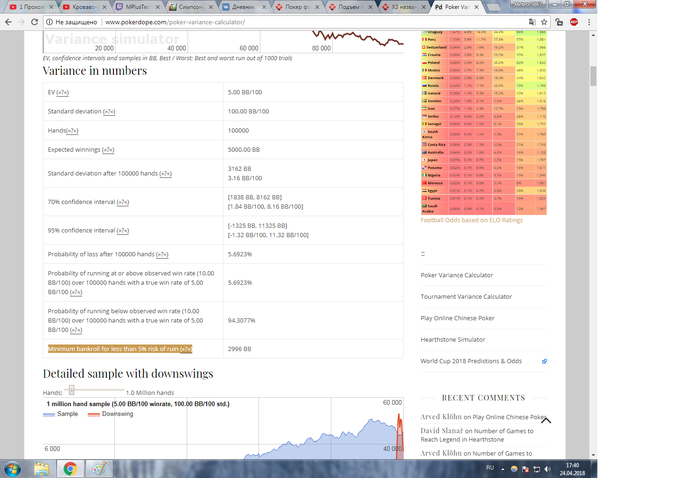This screenshot has height=478, width=700.
Task: Bookmark this page with the star
Action: click(544, 22)
